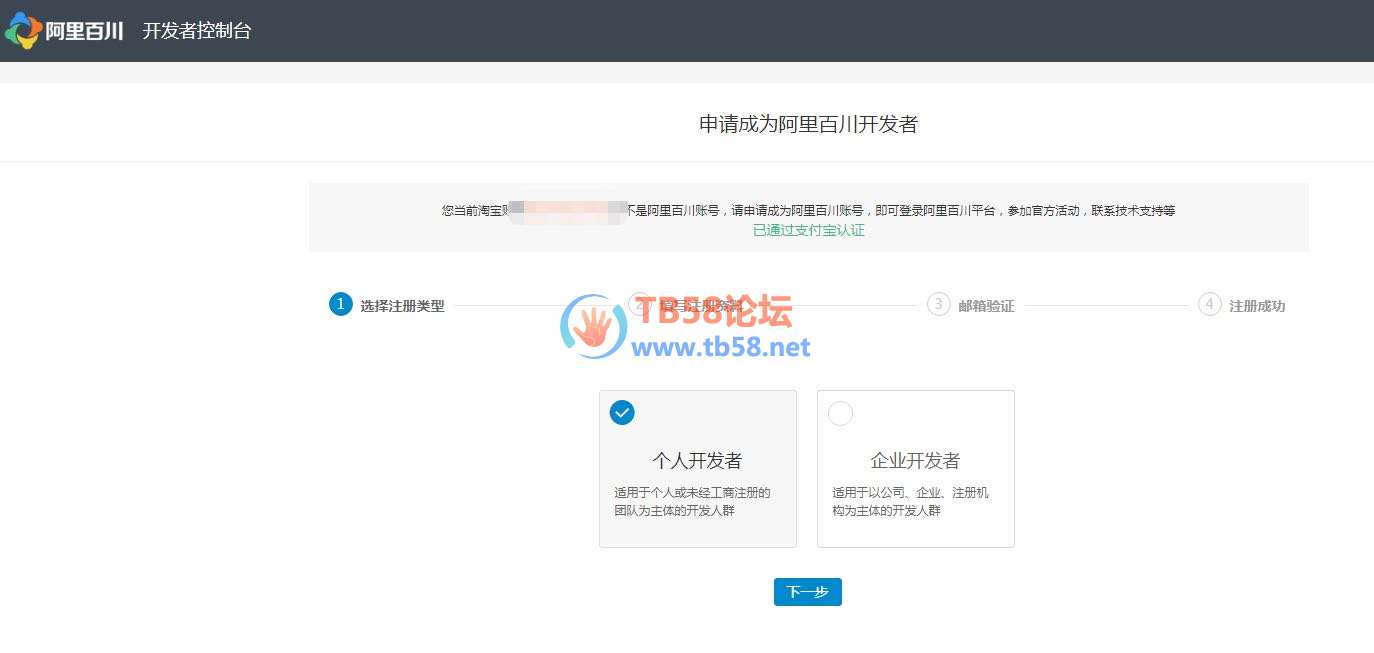Image resolution: width=1374 pixels, height=653 pixels.
Task: Click the 申请成为阿里百川开发者 page heading
Action: click(x=808, y=124)
